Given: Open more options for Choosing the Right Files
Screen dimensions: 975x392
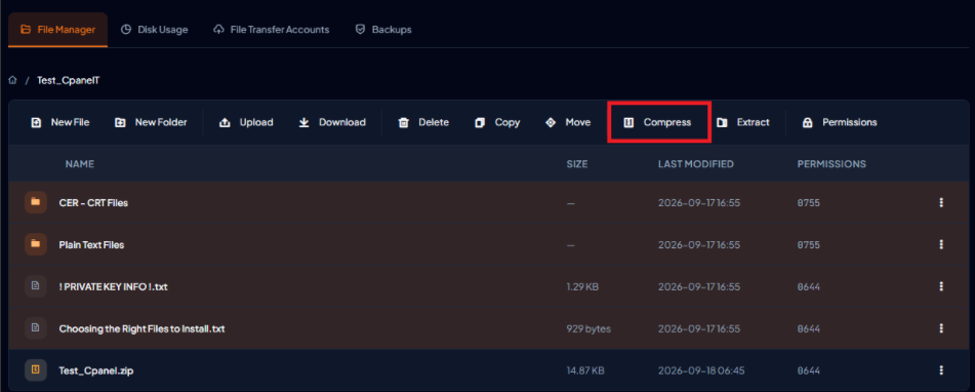Looking at the screenshot, I should (x=941, y=328).
